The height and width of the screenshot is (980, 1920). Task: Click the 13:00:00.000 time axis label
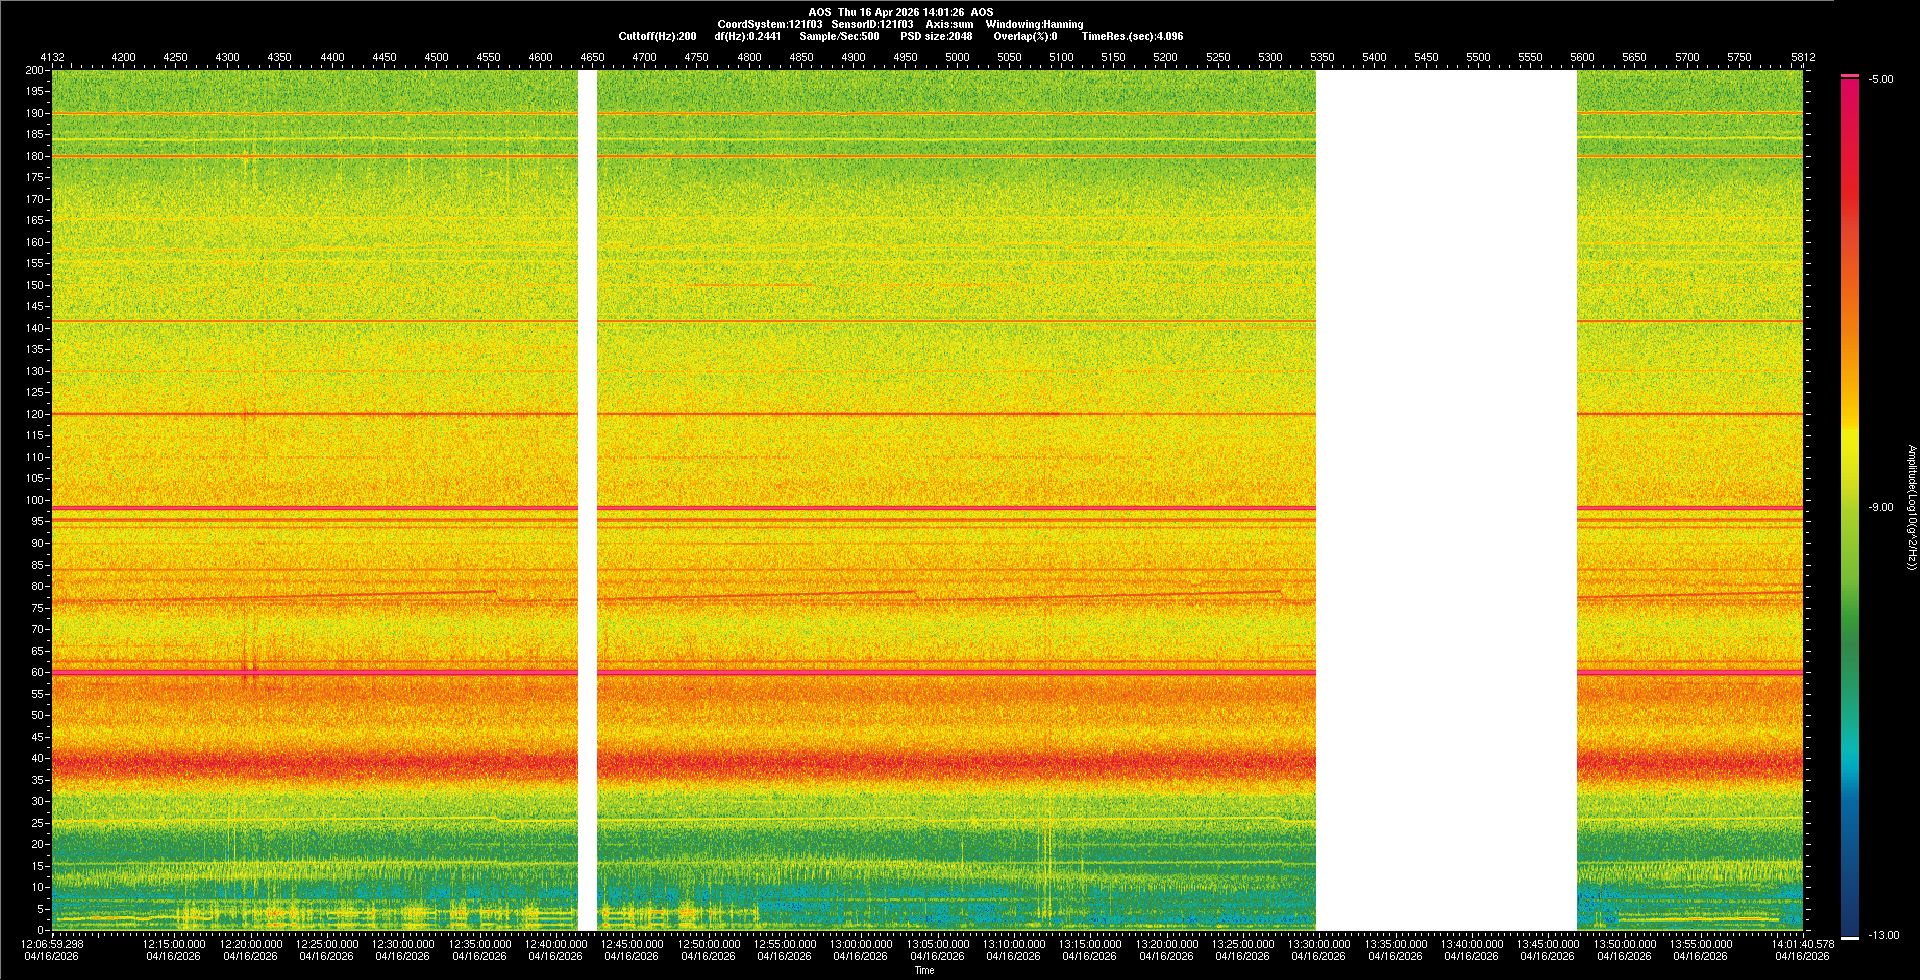pos(861,943)
